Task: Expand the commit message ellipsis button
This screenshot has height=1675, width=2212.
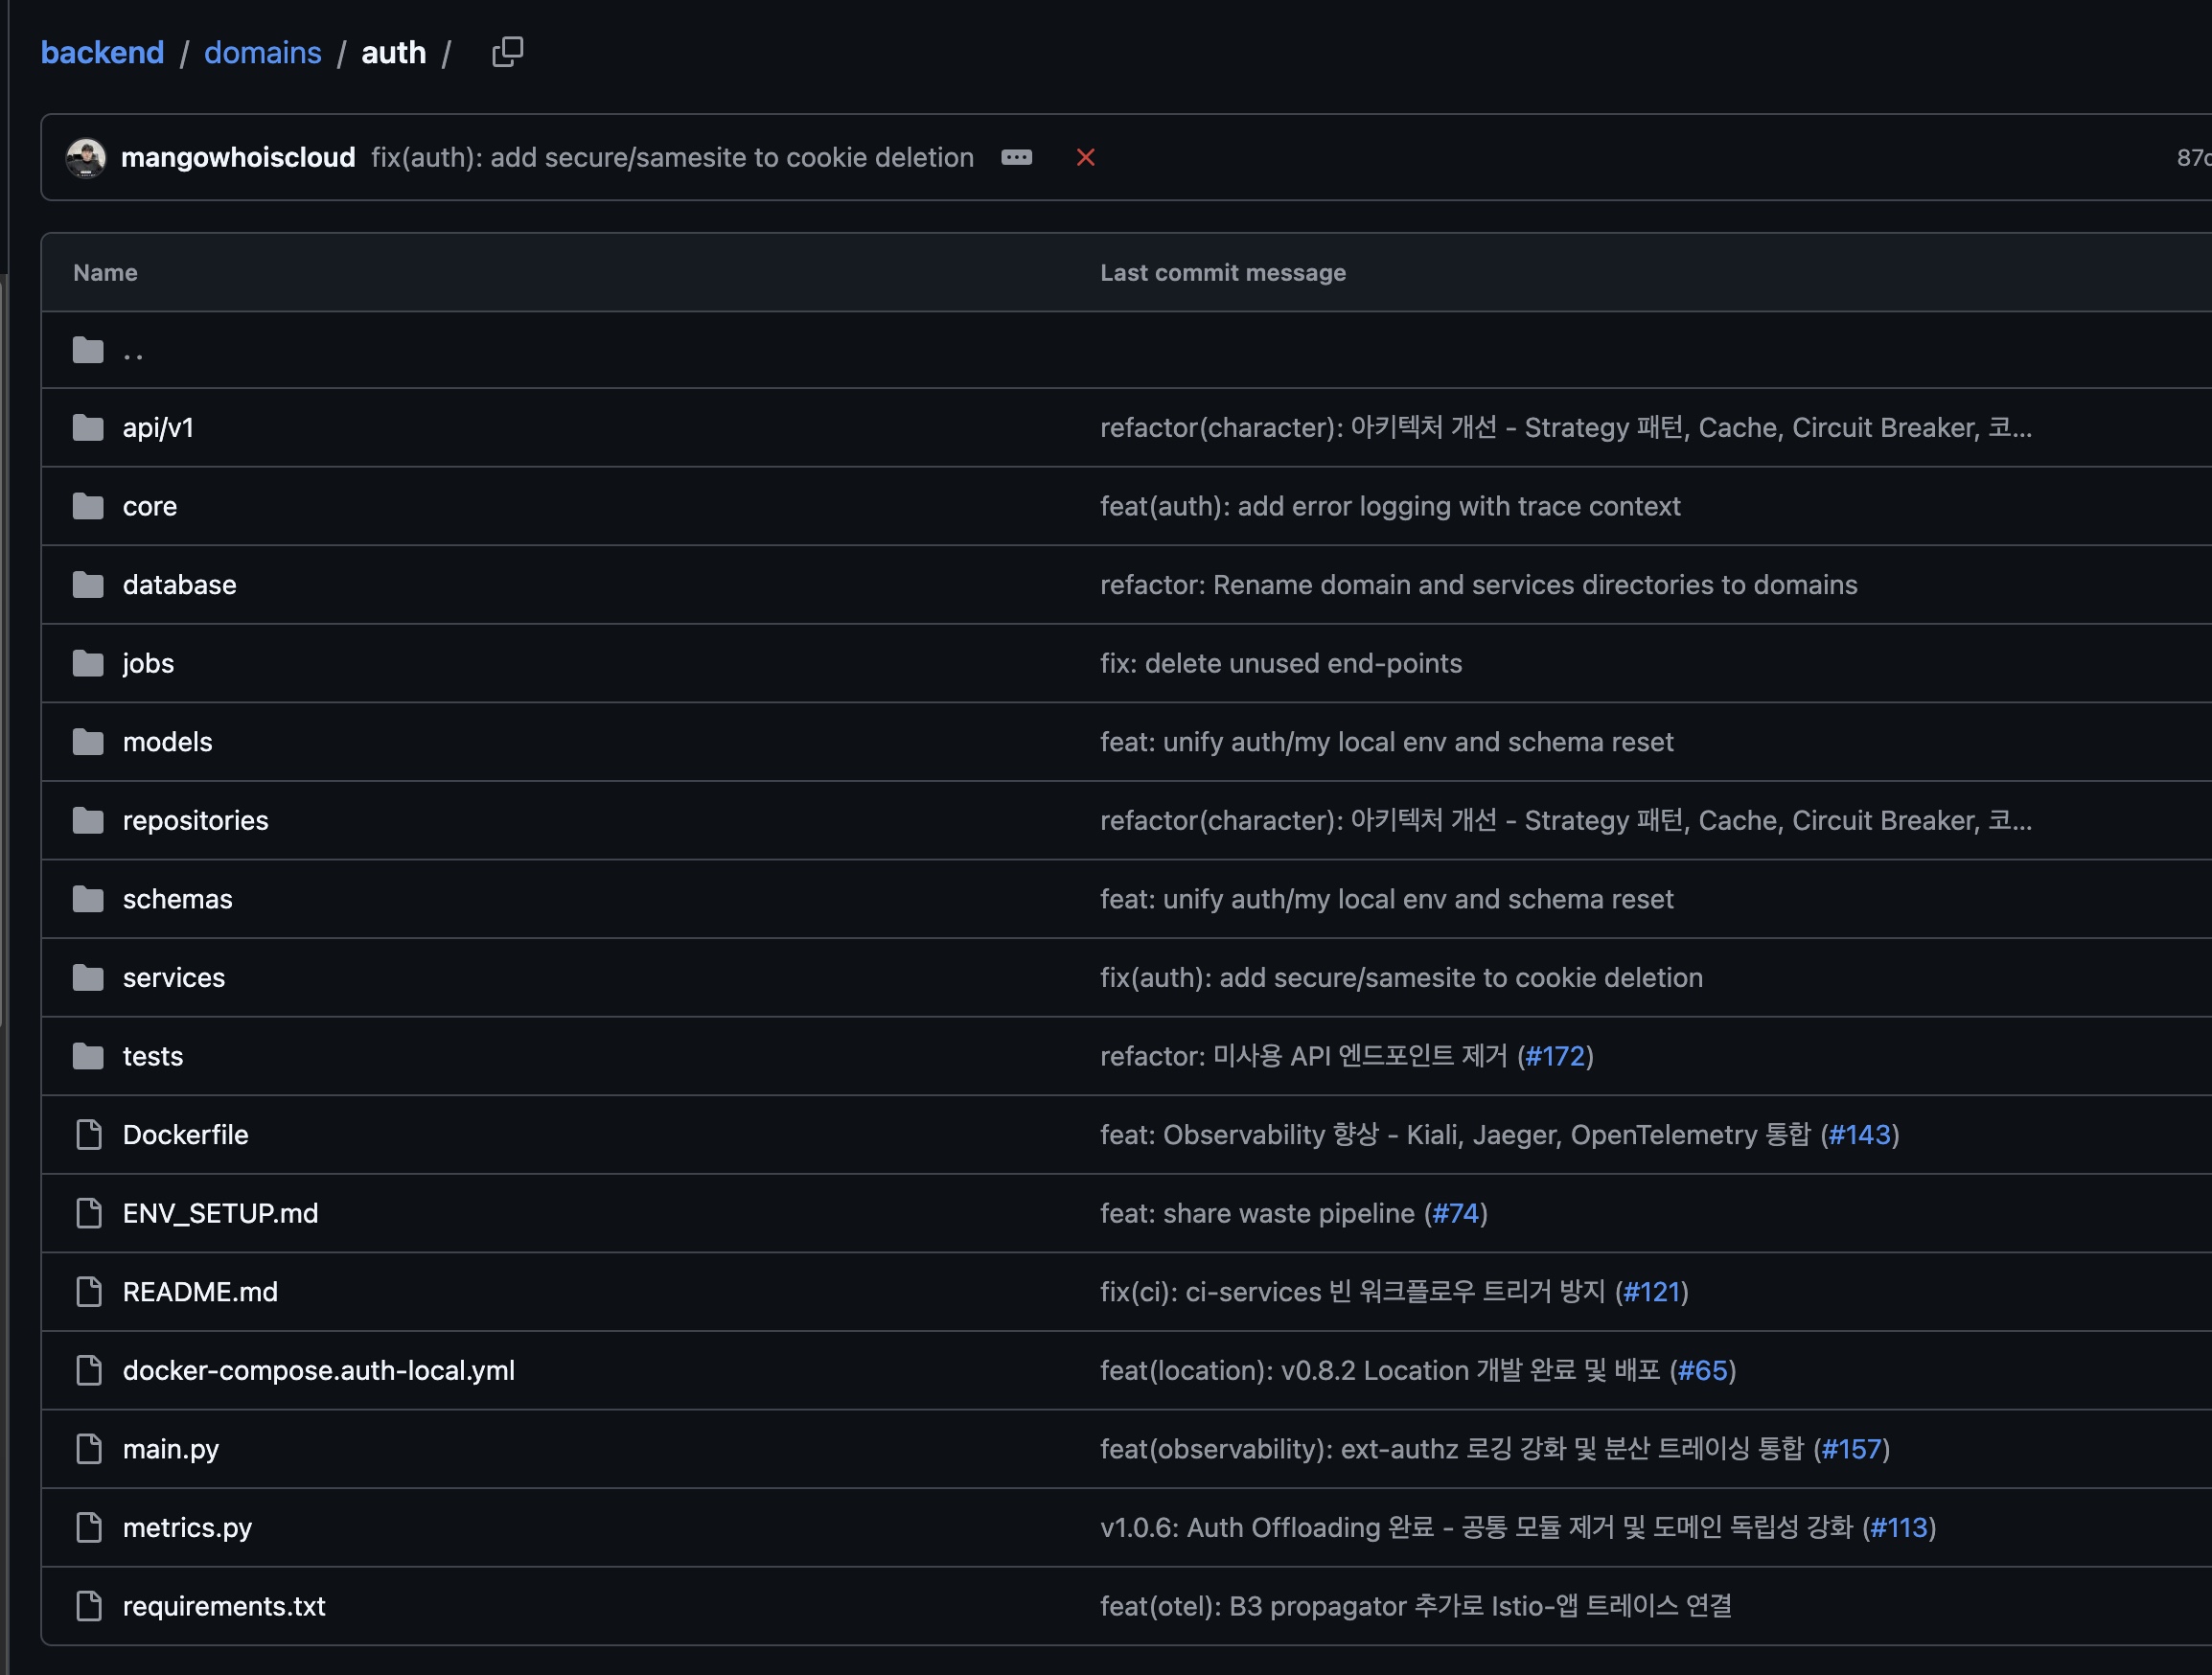Action: [x=1016, y=158]
